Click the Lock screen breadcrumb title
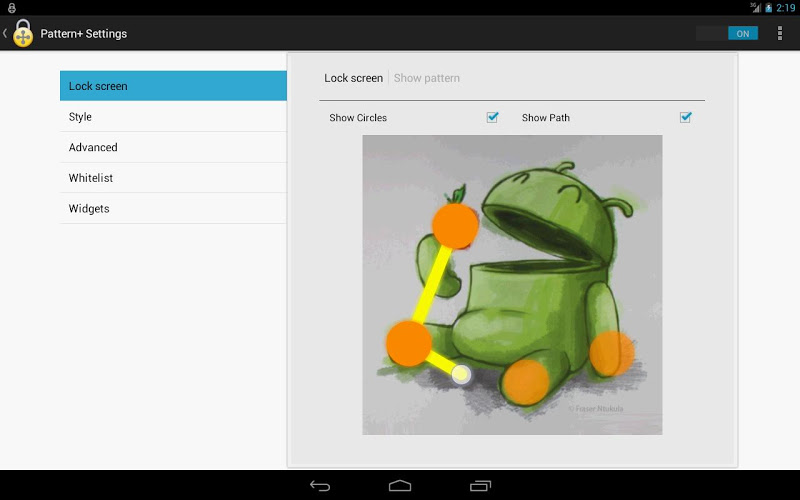 point(354,78)
